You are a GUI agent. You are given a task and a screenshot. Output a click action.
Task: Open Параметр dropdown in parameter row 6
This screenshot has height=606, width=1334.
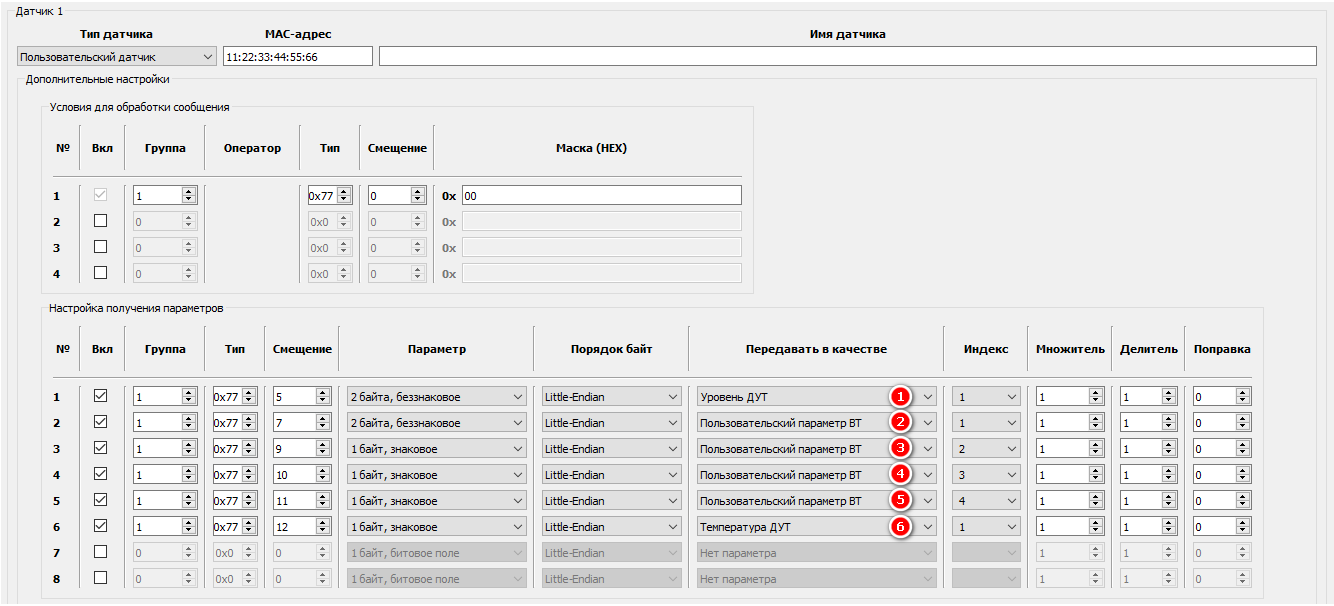pyautogui.click(x=436, y=527)
